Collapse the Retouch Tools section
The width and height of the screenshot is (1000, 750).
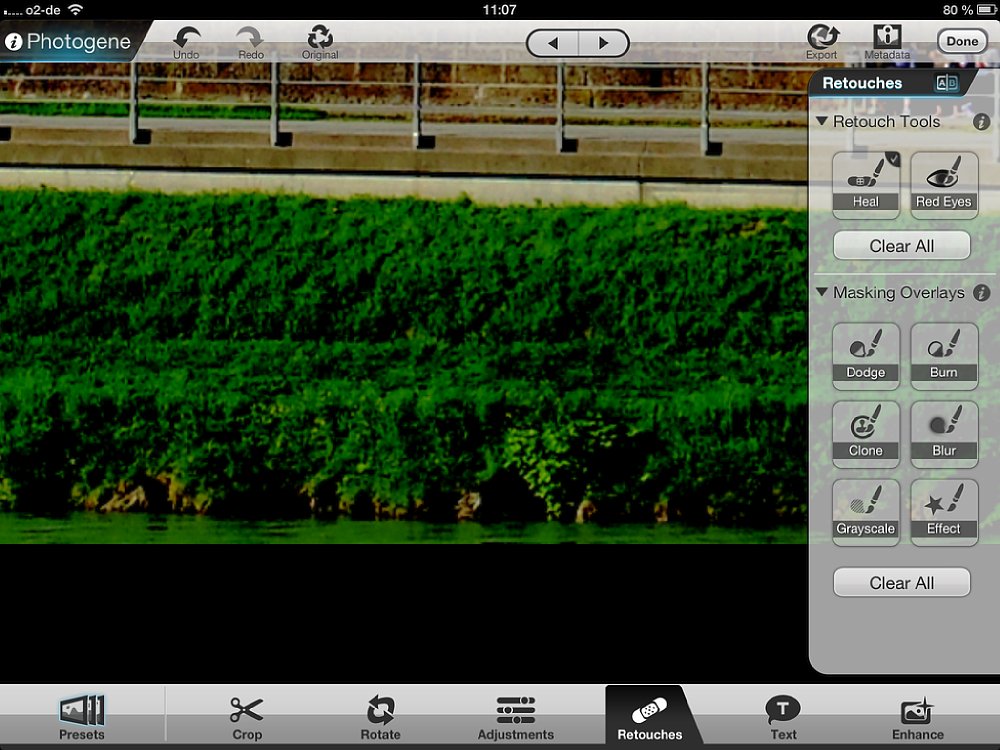pos(822,121)
